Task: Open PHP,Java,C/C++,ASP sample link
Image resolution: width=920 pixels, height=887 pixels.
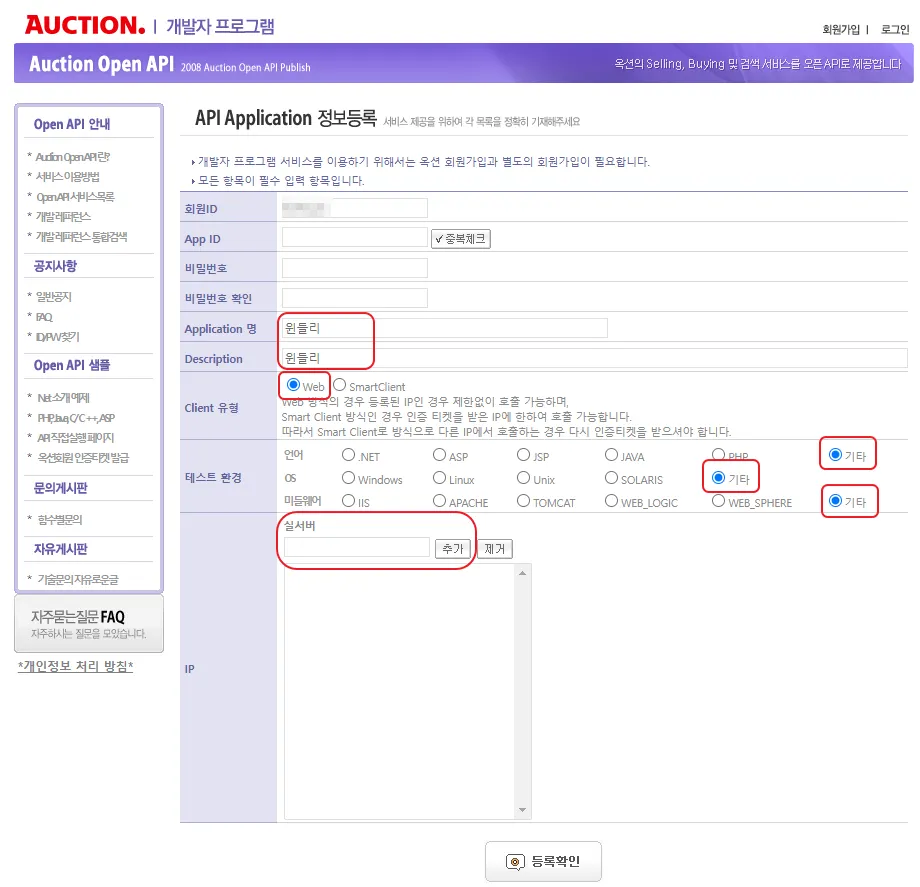Action: [x=76, y=418]
